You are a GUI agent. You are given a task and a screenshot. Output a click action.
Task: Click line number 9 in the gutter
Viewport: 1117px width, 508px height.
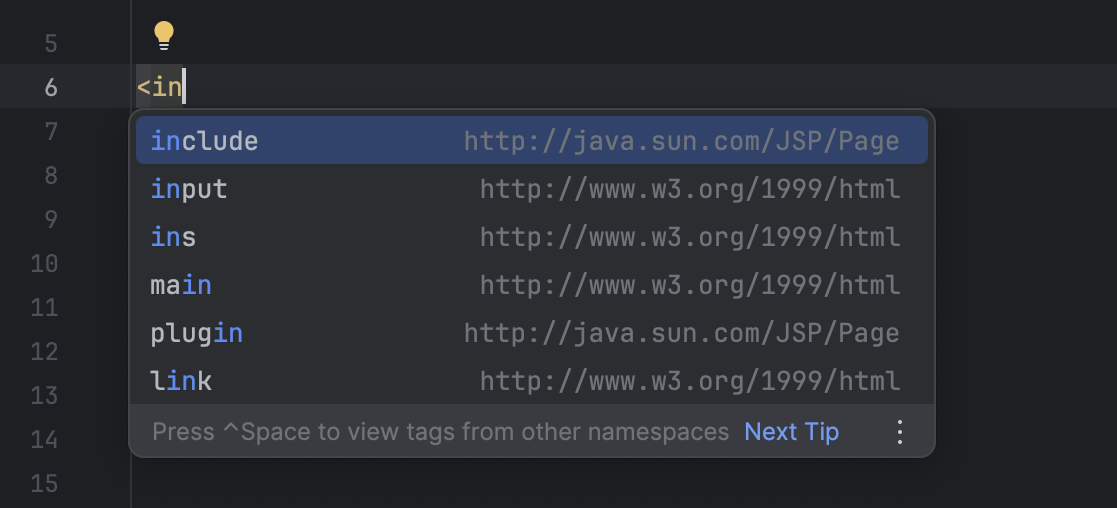tap(51, 220)
